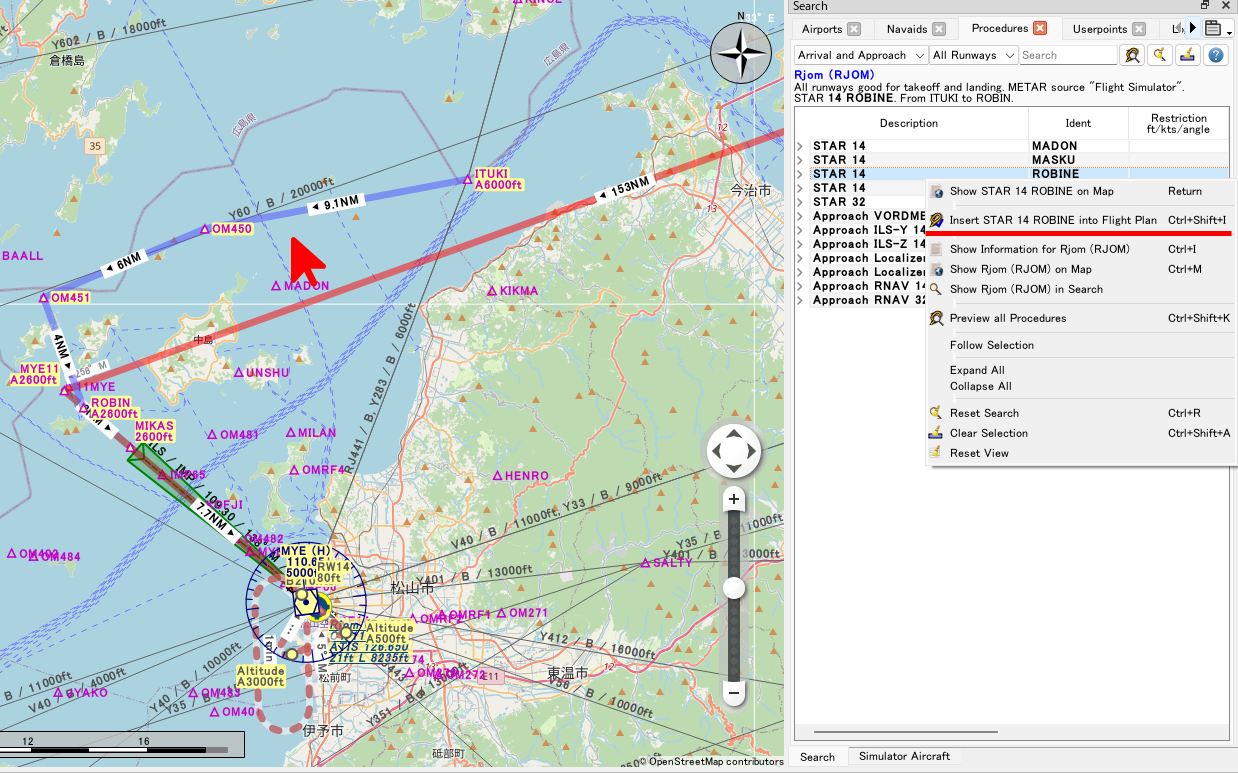Screen dimensions: 1238x773
Task: Click the Preview all Procedures toolbar icon
Action: (1132, 56)
